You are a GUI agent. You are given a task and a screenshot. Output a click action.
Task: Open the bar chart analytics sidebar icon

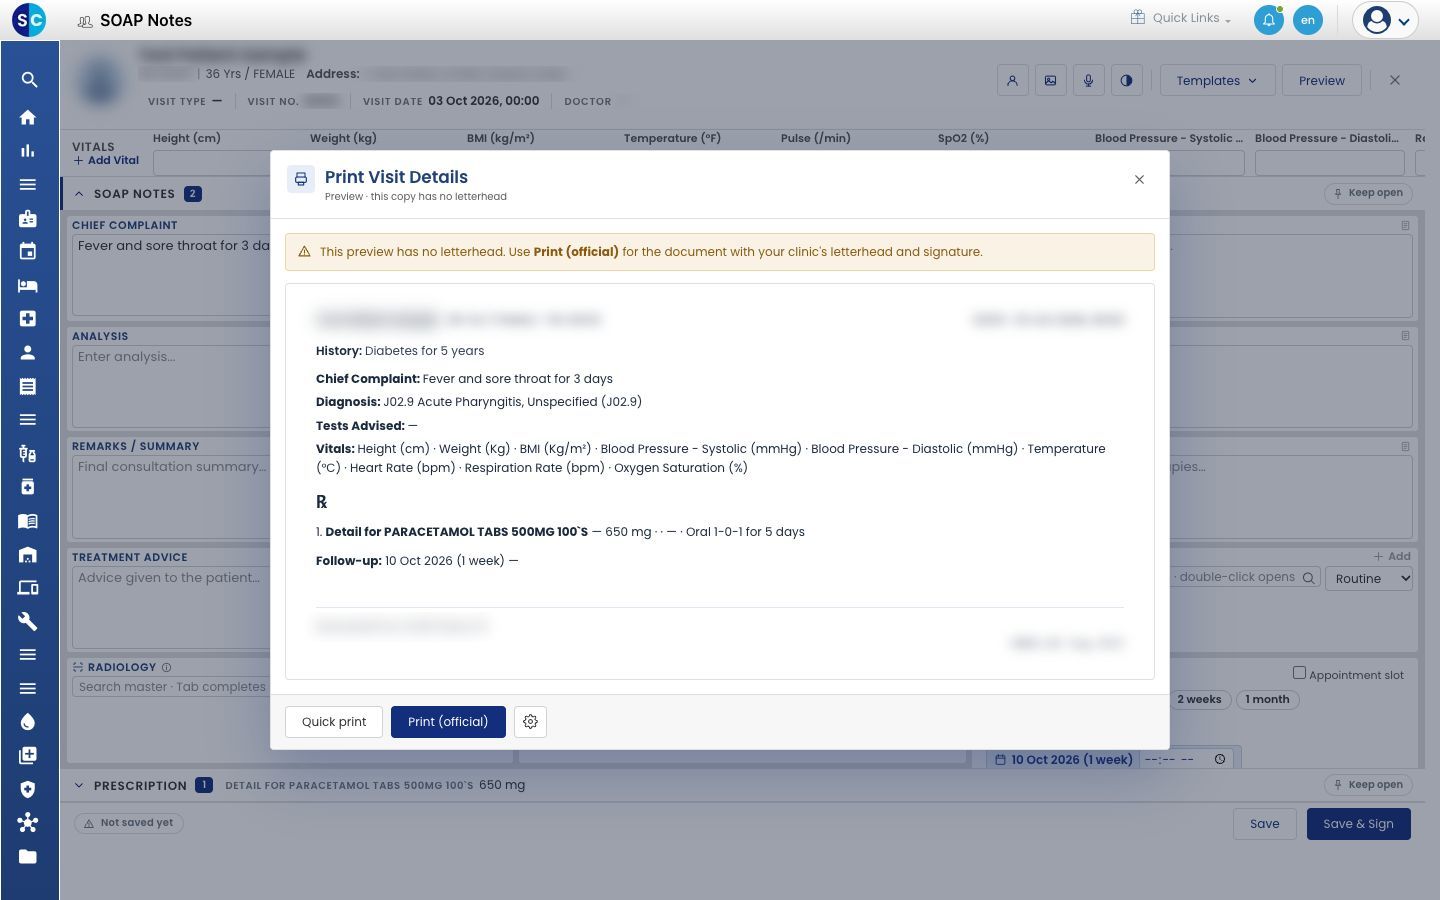28,151
